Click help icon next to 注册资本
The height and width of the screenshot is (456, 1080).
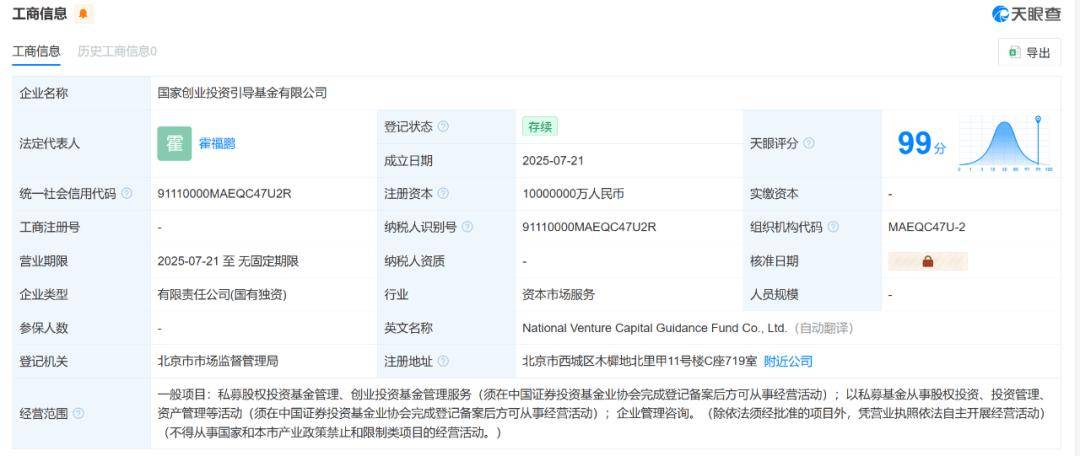coord(443,194)
